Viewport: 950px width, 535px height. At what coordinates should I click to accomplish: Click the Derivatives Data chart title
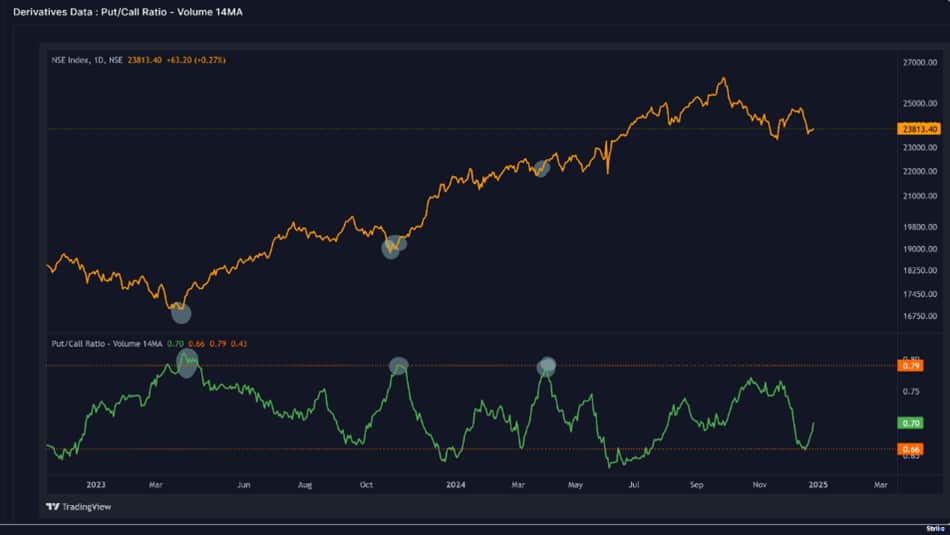[x=126, y=9]
